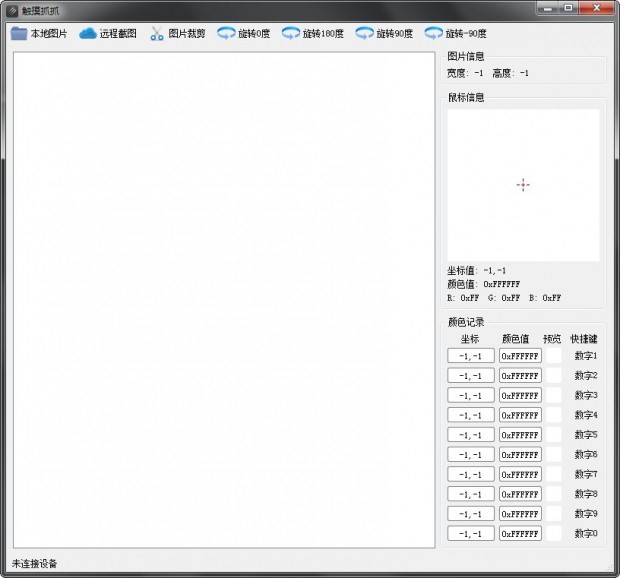Image resolution: width=620 pixels, height=578 pixels.
Task: Click the coordinate field for 数字8
Action: pos(471,494)
